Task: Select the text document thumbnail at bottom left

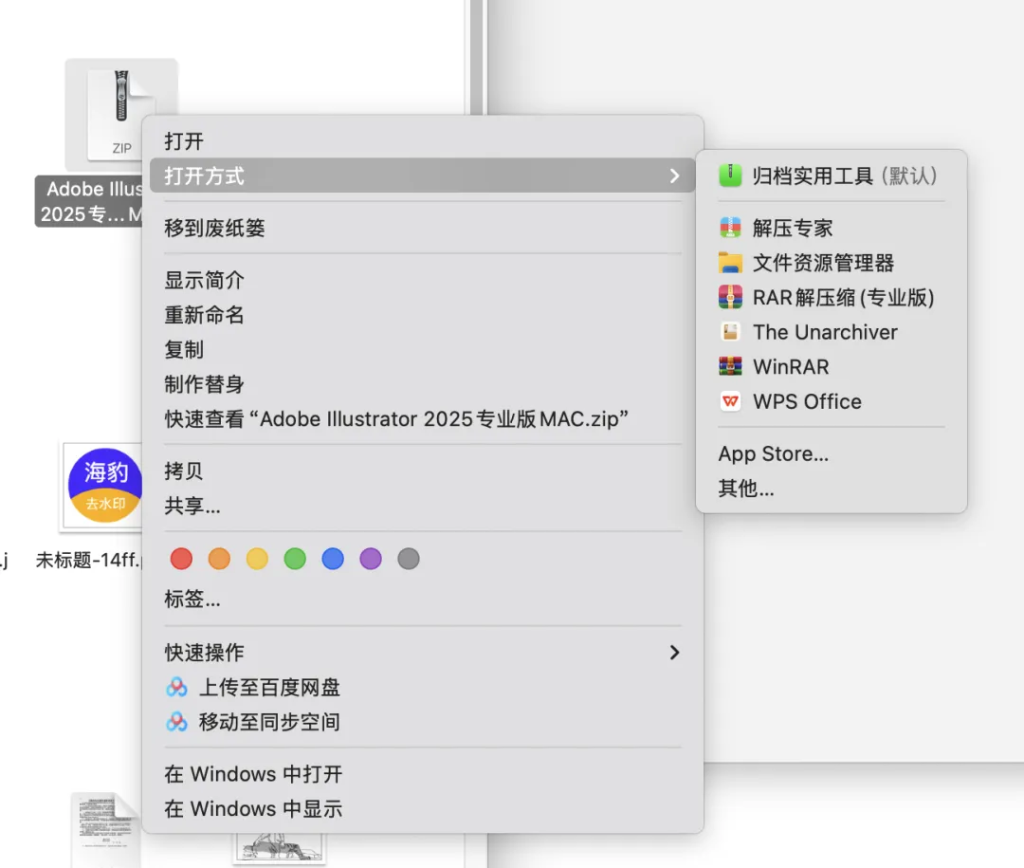Action: tap(104, 829)
